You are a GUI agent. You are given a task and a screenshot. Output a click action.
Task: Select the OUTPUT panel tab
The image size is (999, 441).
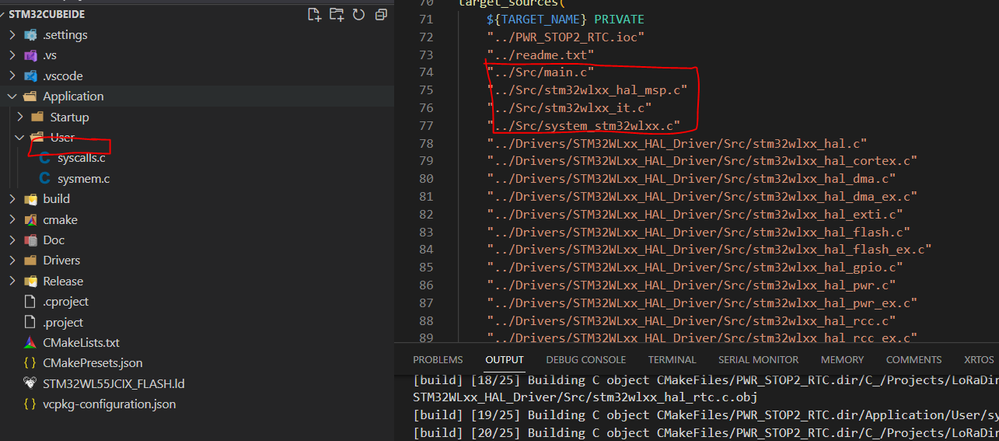tap(505, 360)
